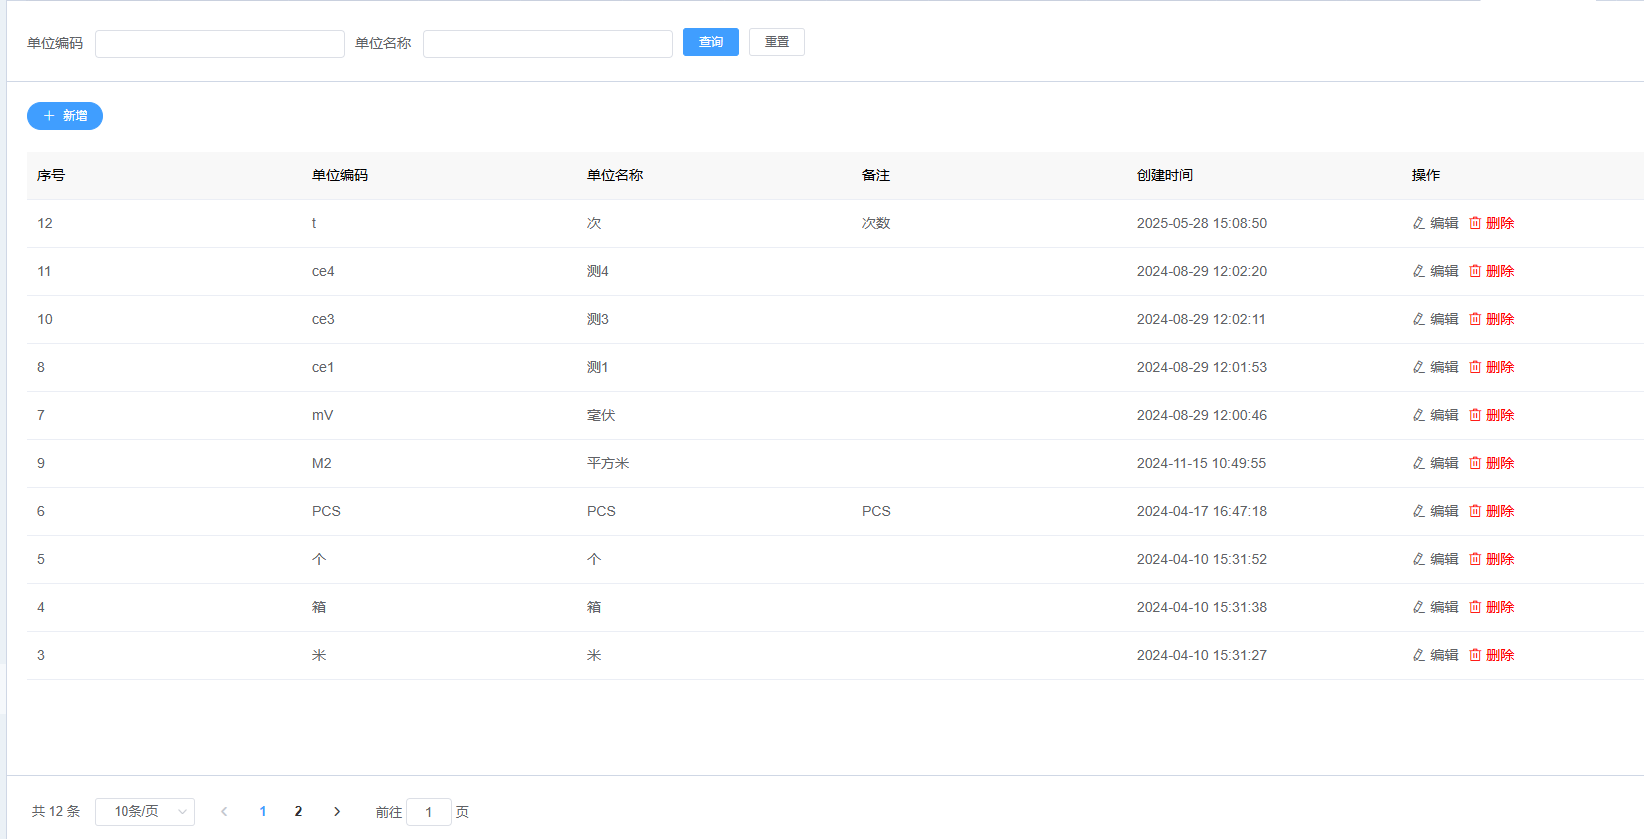
Task: Click the ce3 unit code cell
Action: [x=323, y=319]
